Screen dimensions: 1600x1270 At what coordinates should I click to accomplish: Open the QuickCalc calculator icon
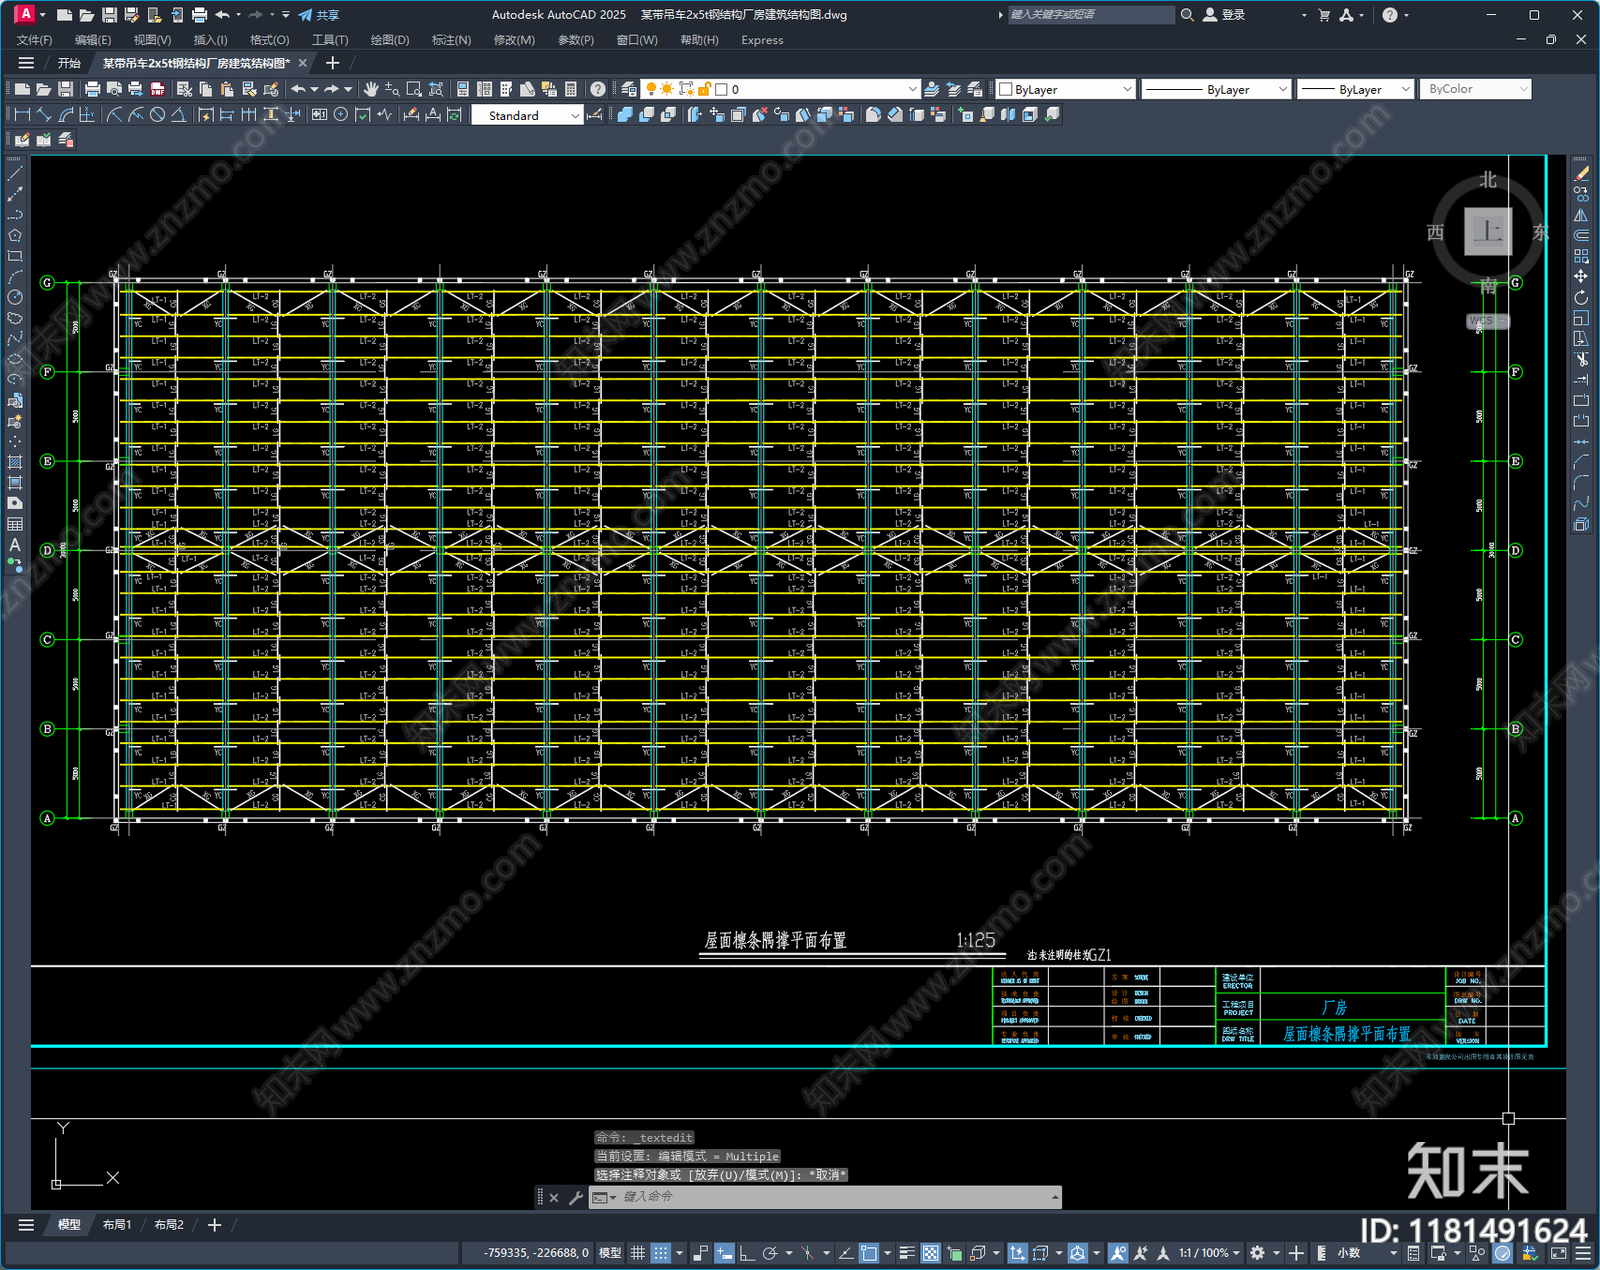tap(571, 89)
